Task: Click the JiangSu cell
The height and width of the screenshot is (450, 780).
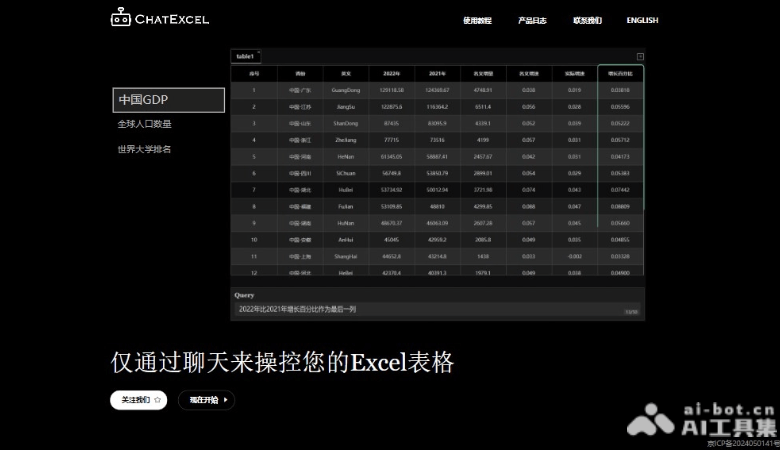Action: coord(346,107)
